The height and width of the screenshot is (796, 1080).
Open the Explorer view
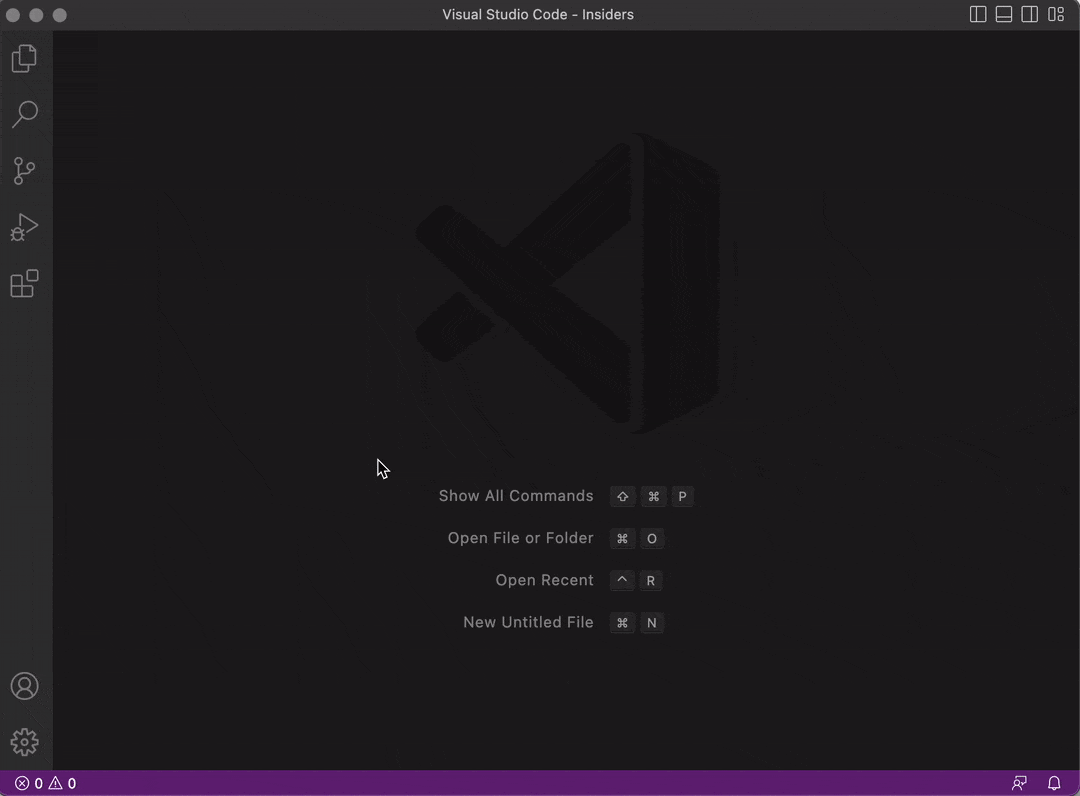[x=24, y=58]
